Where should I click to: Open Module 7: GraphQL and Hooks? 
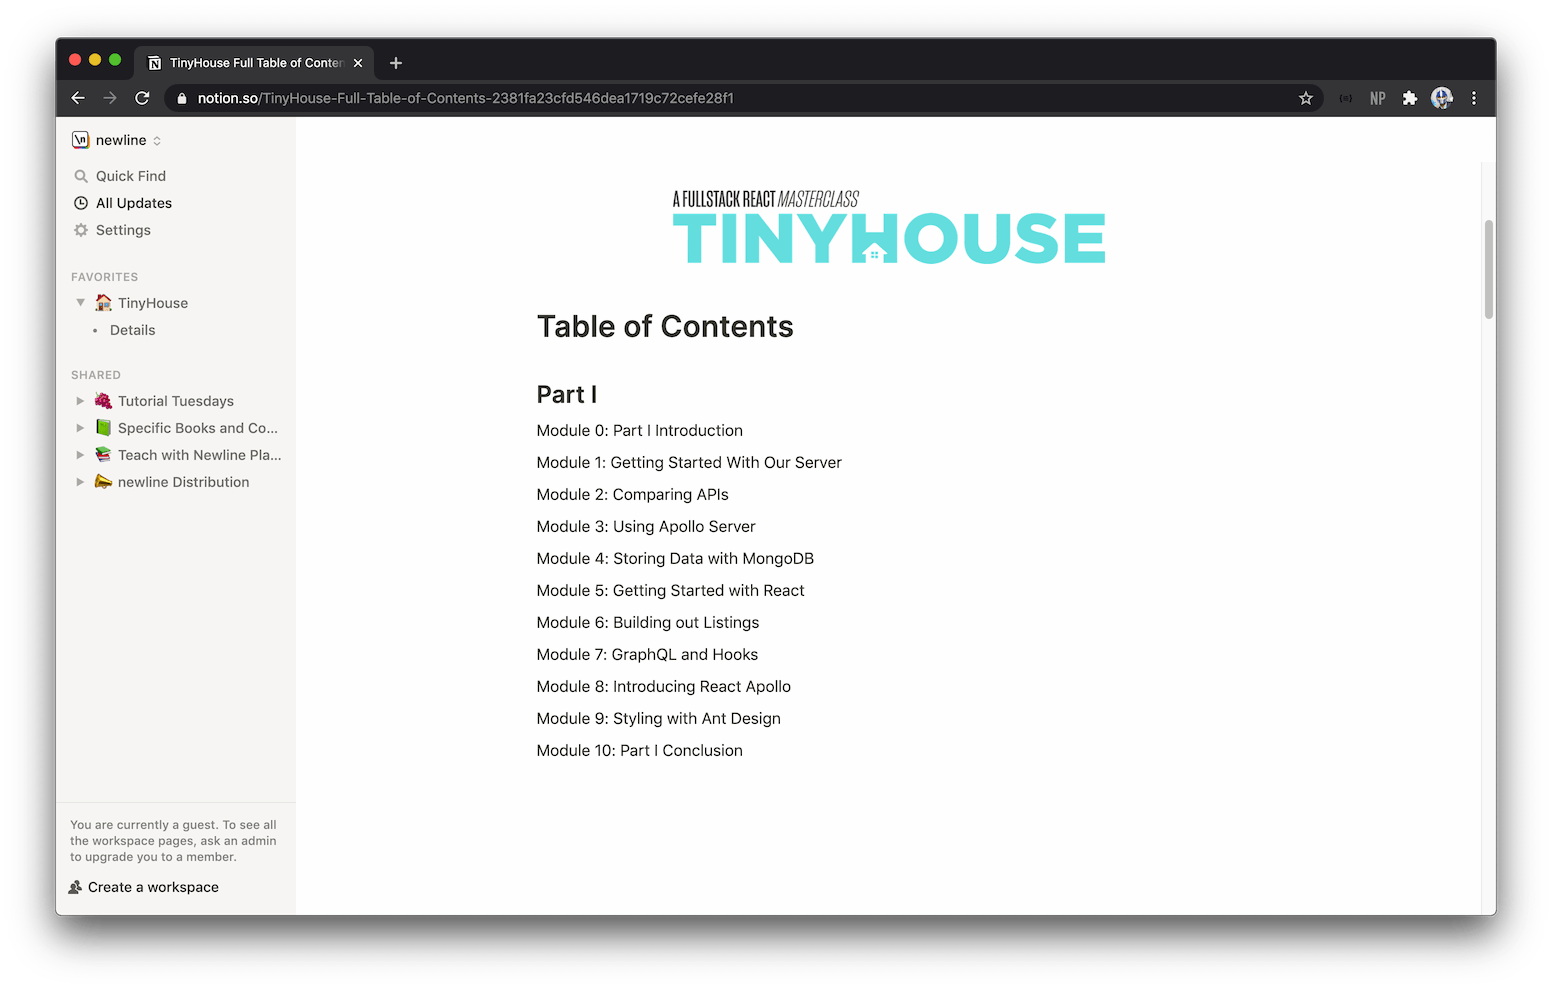pyautogui.click(x=647, y=655)
